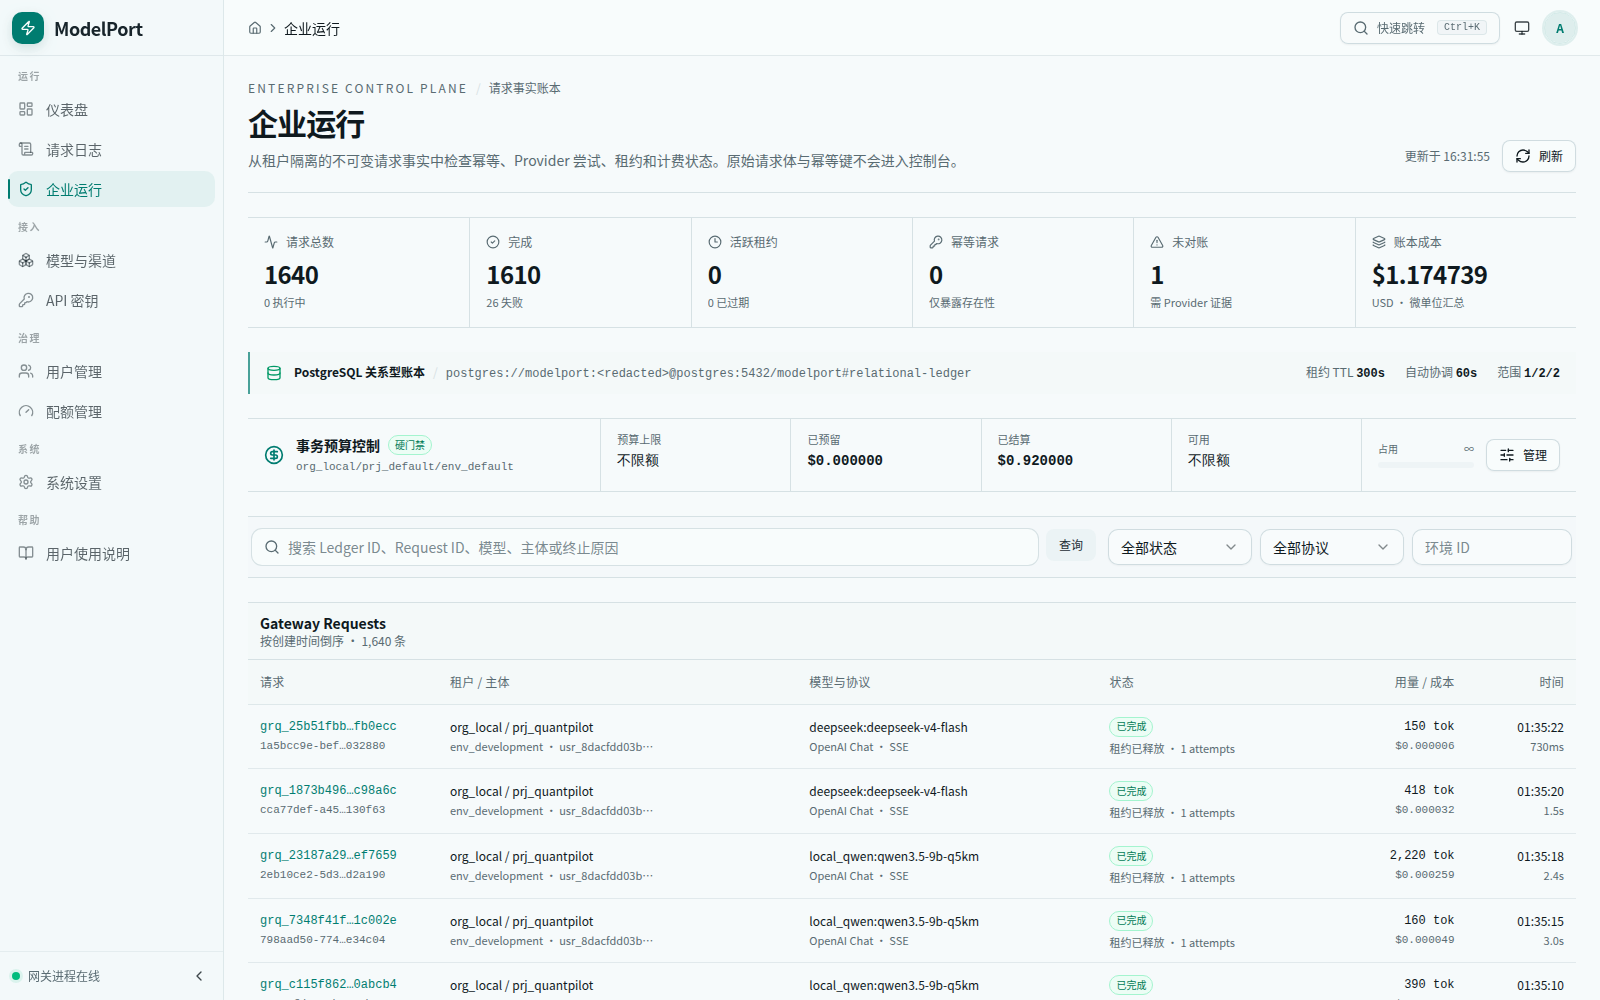Click the 租户 / 主体 column header
The image size is (1600, 1000).
tap(479, 682)
